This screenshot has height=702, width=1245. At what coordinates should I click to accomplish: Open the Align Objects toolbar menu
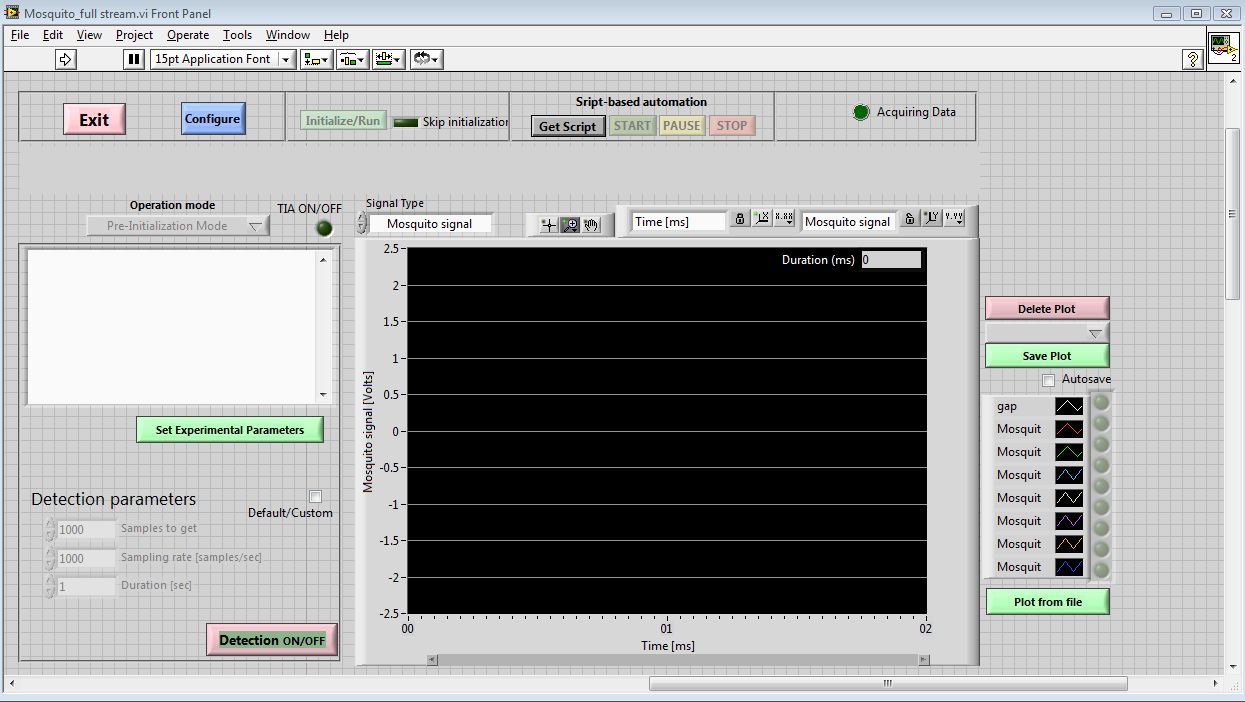[317, 59]
